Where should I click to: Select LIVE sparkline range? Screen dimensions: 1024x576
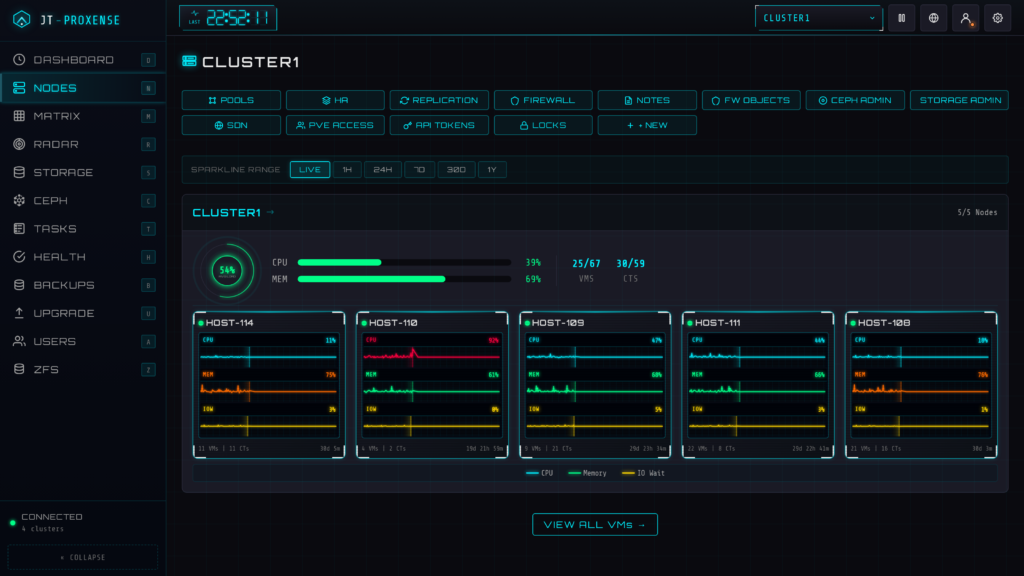click(x=310, y=170)
